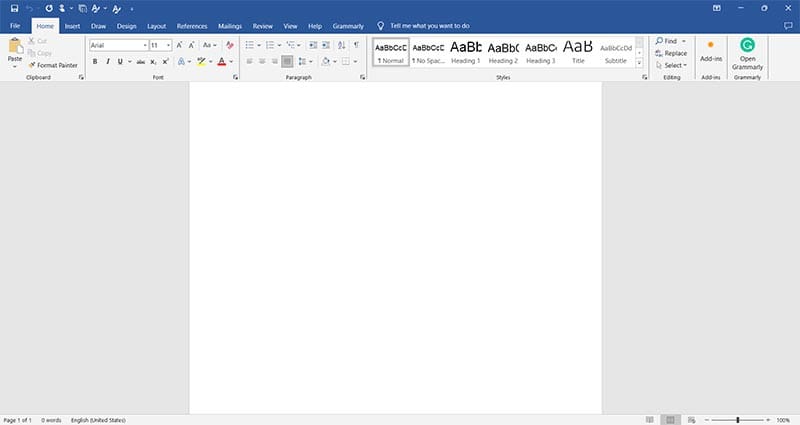Click line and paragraph spacing icon

pyautogui.click(x=302, y=62)
